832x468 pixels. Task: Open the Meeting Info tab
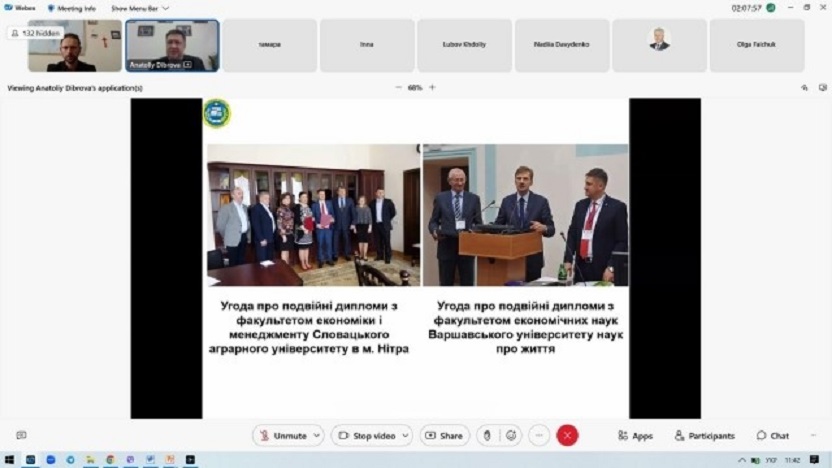click(72, 8)
